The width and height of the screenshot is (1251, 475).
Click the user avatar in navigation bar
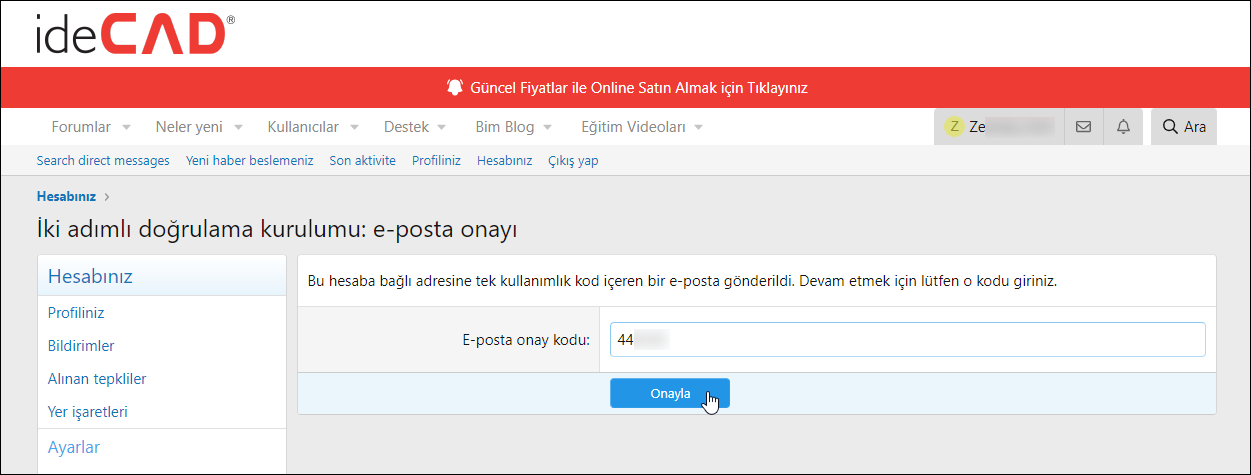(x=955, y=127)
